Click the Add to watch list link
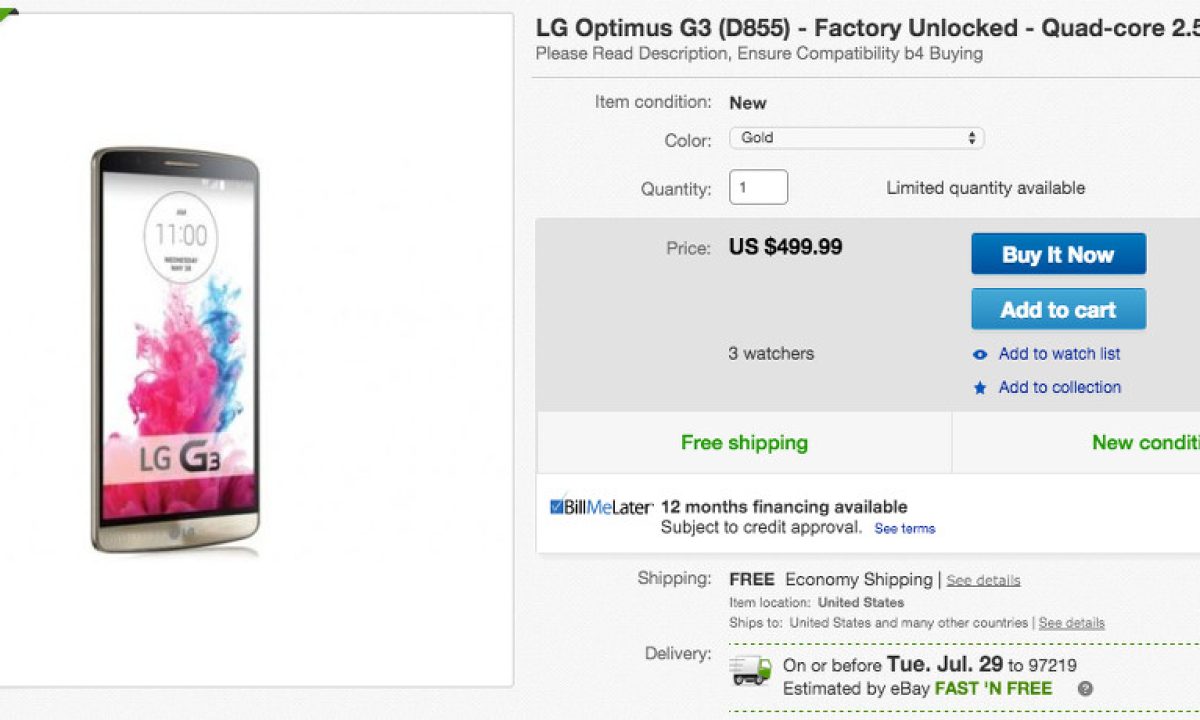Screen dimensions: 1200x720 tap(1059, 354)
